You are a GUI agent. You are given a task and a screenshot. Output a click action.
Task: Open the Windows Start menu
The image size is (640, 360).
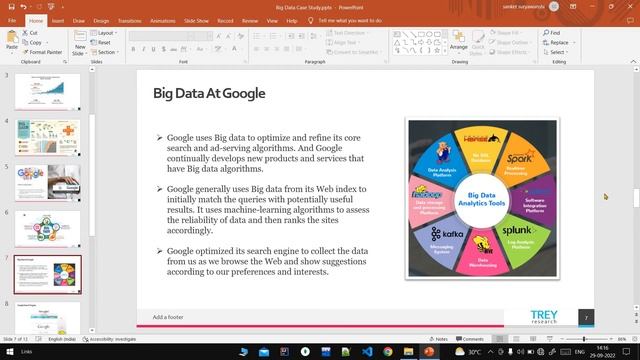10,351
